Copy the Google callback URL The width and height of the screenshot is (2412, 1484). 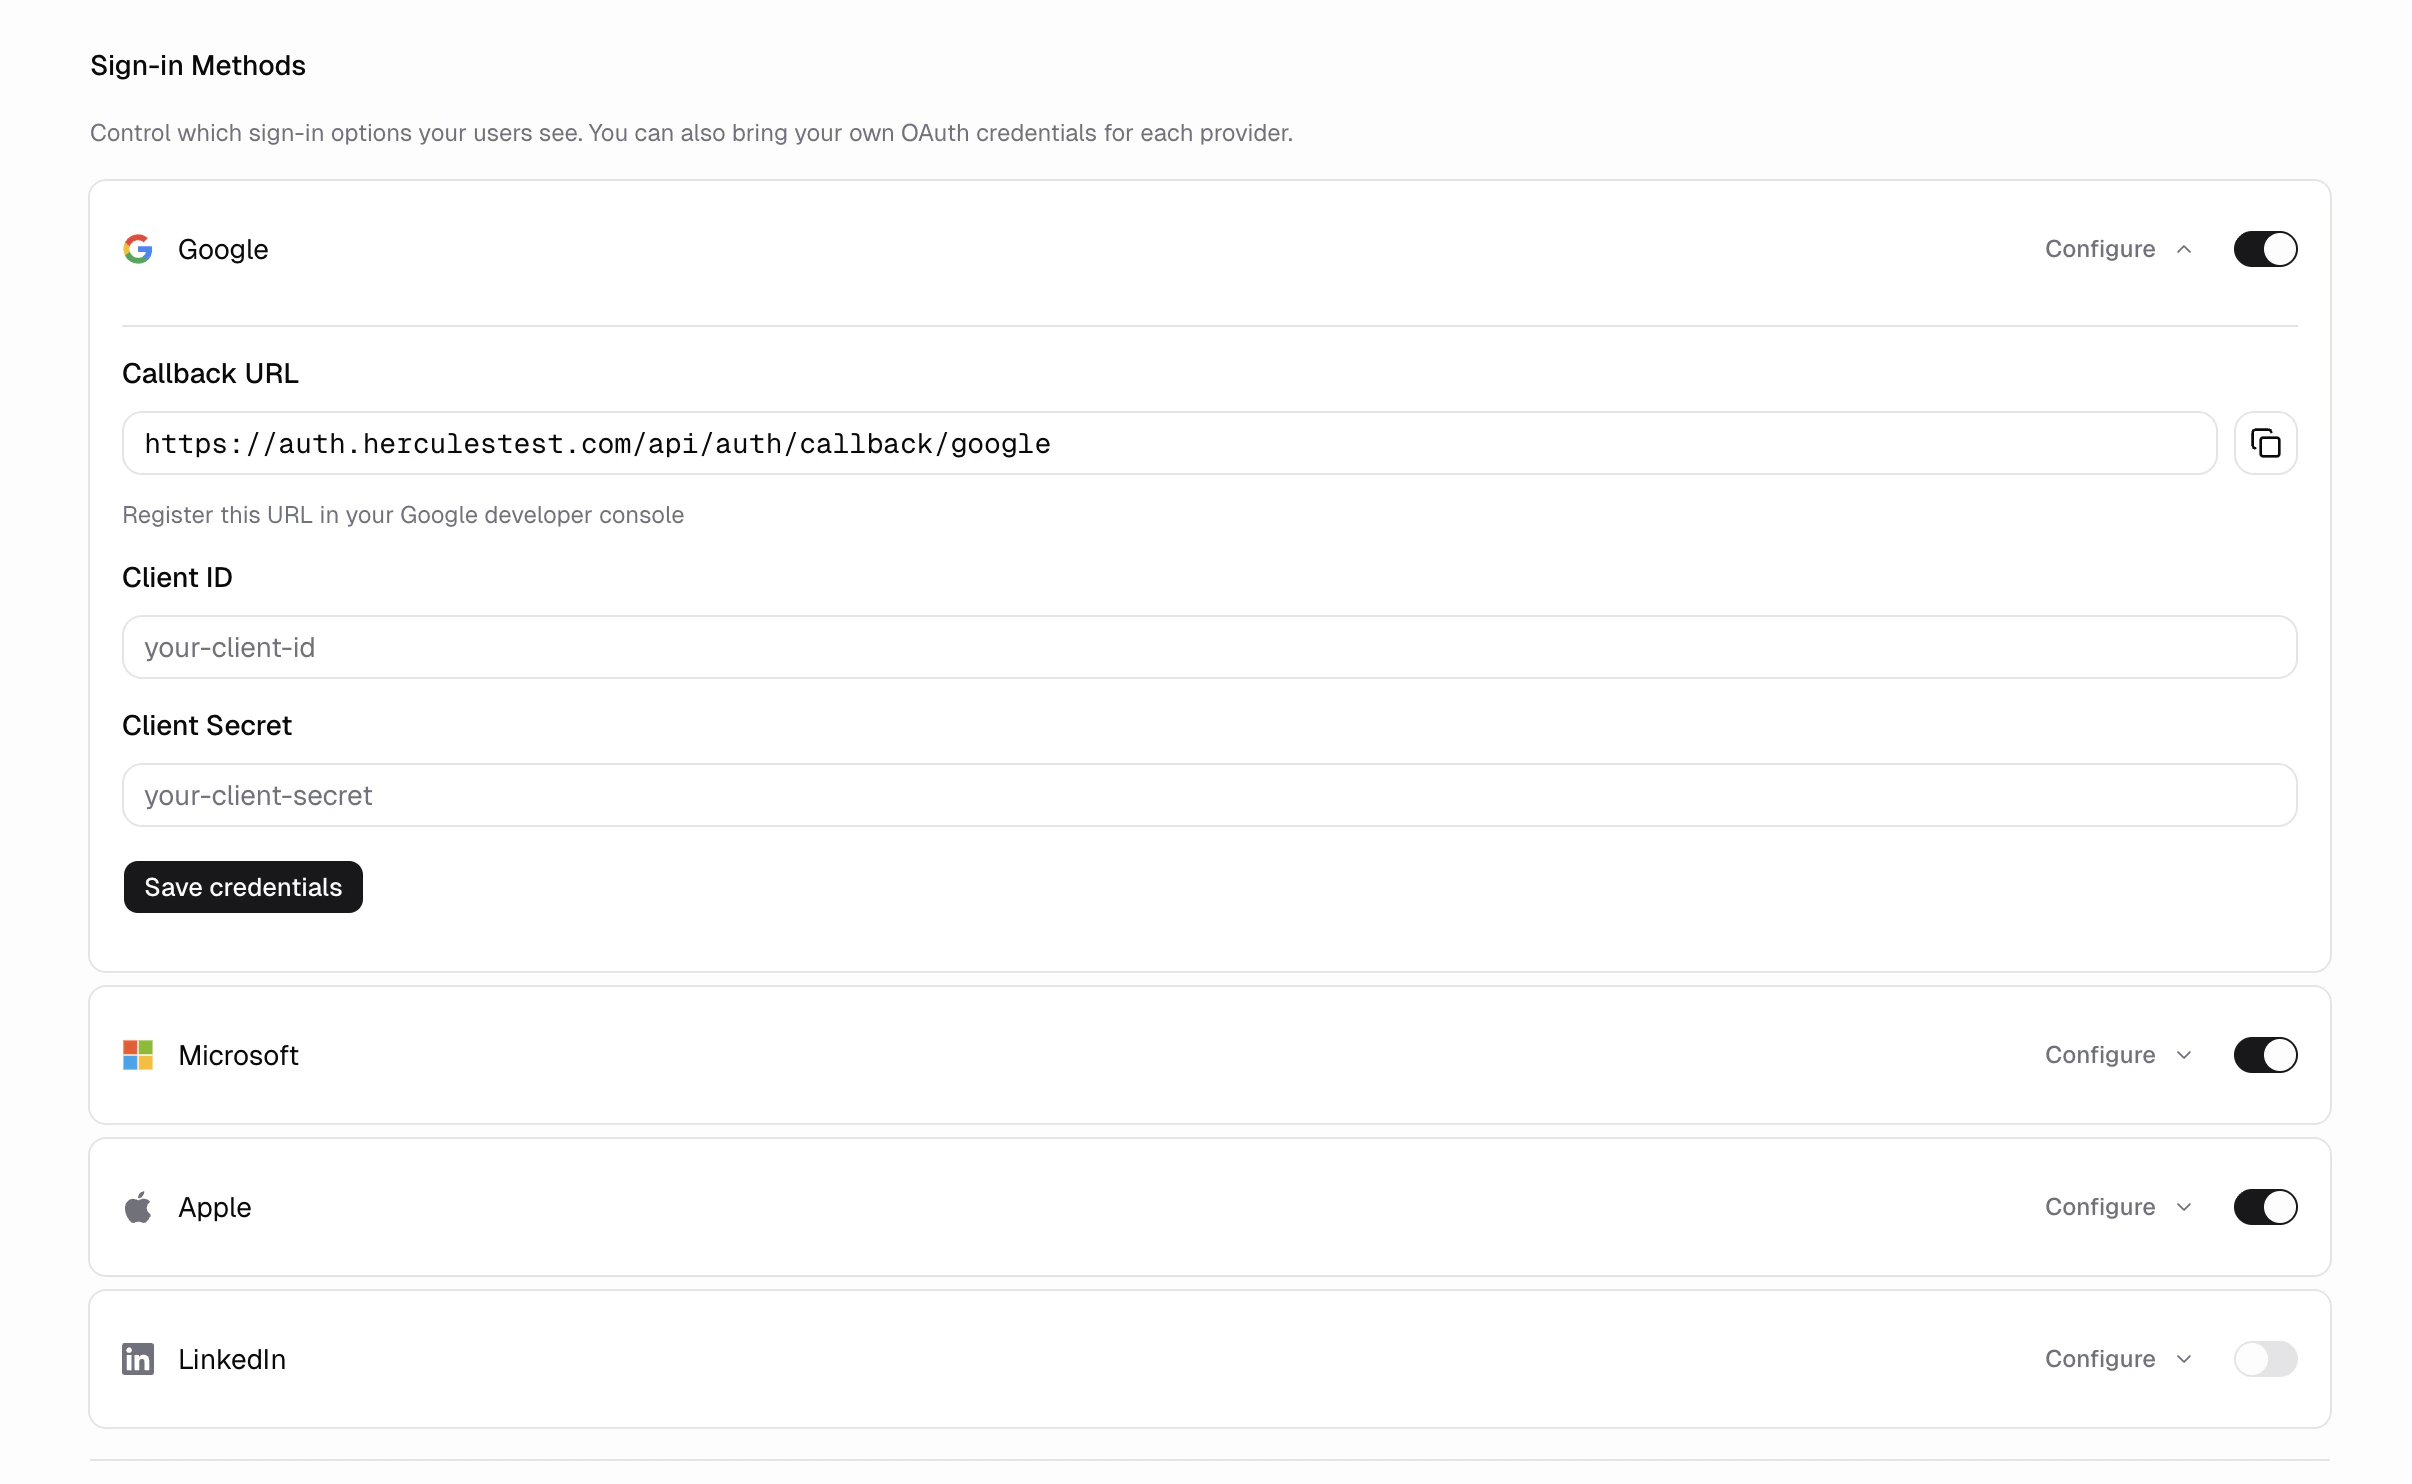tap(2264, 442)
